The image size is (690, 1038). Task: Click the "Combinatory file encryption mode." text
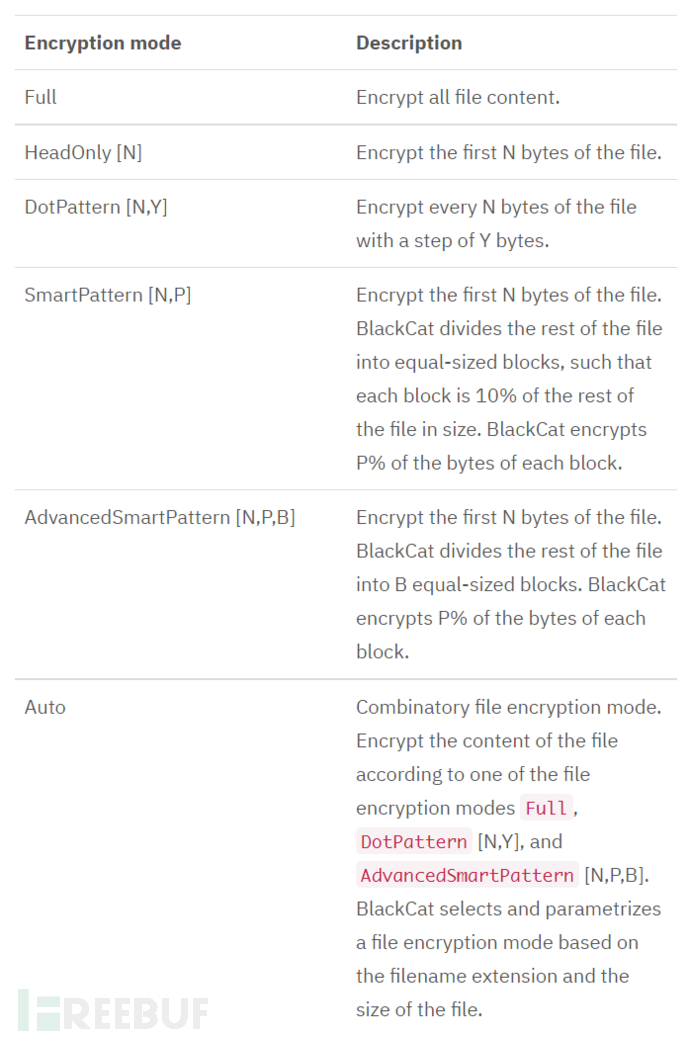point(508,707)
